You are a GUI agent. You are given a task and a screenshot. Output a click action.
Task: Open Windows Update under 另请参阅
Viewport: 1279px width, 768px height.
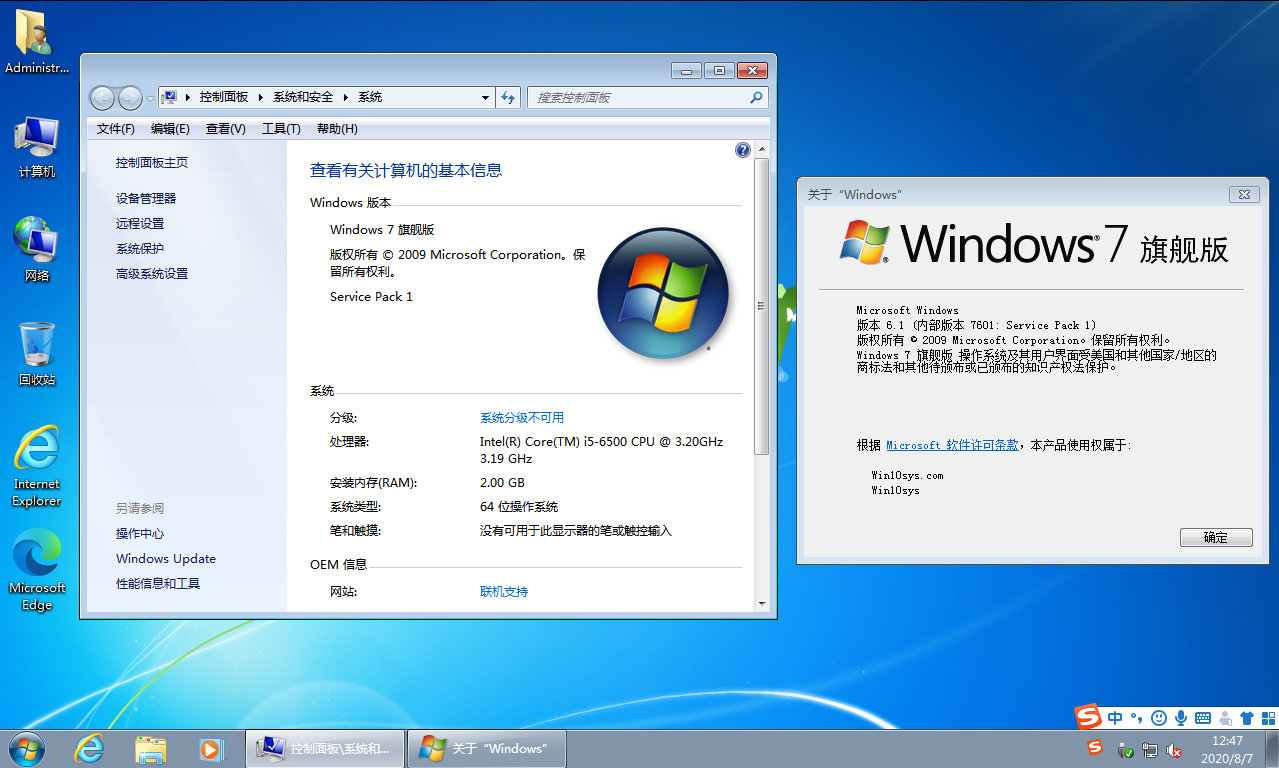click(166, 559)
